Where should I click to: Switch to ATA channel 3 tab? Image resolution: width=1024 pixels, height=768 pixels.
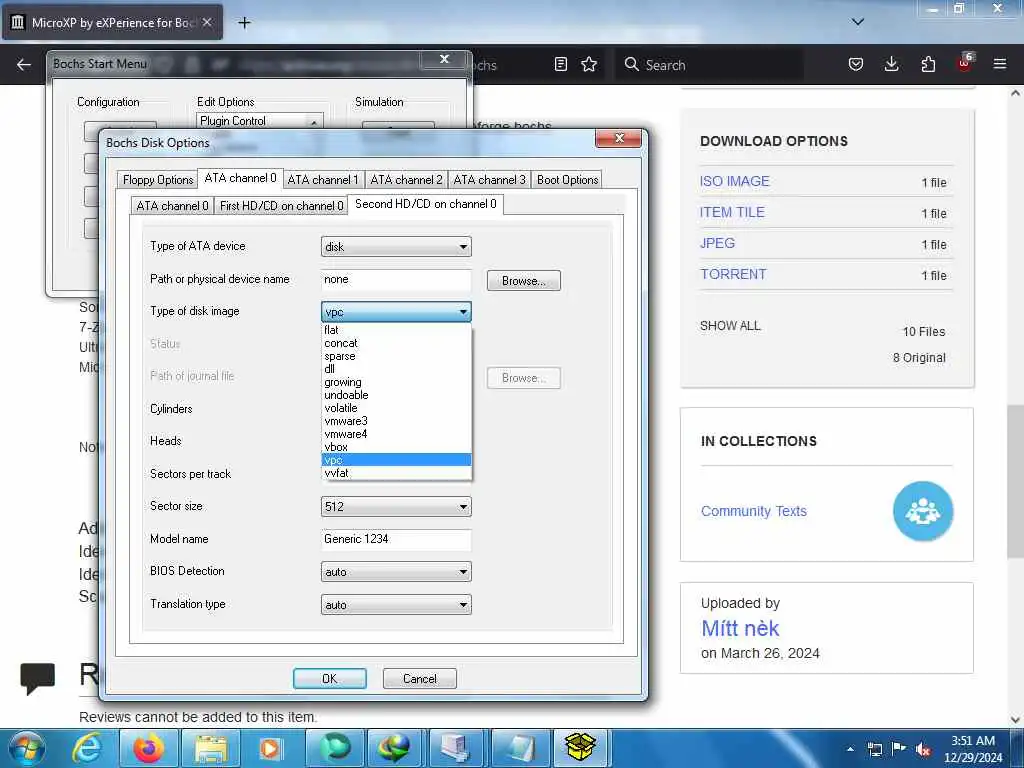pyautogui.click(x=489, y=180)
